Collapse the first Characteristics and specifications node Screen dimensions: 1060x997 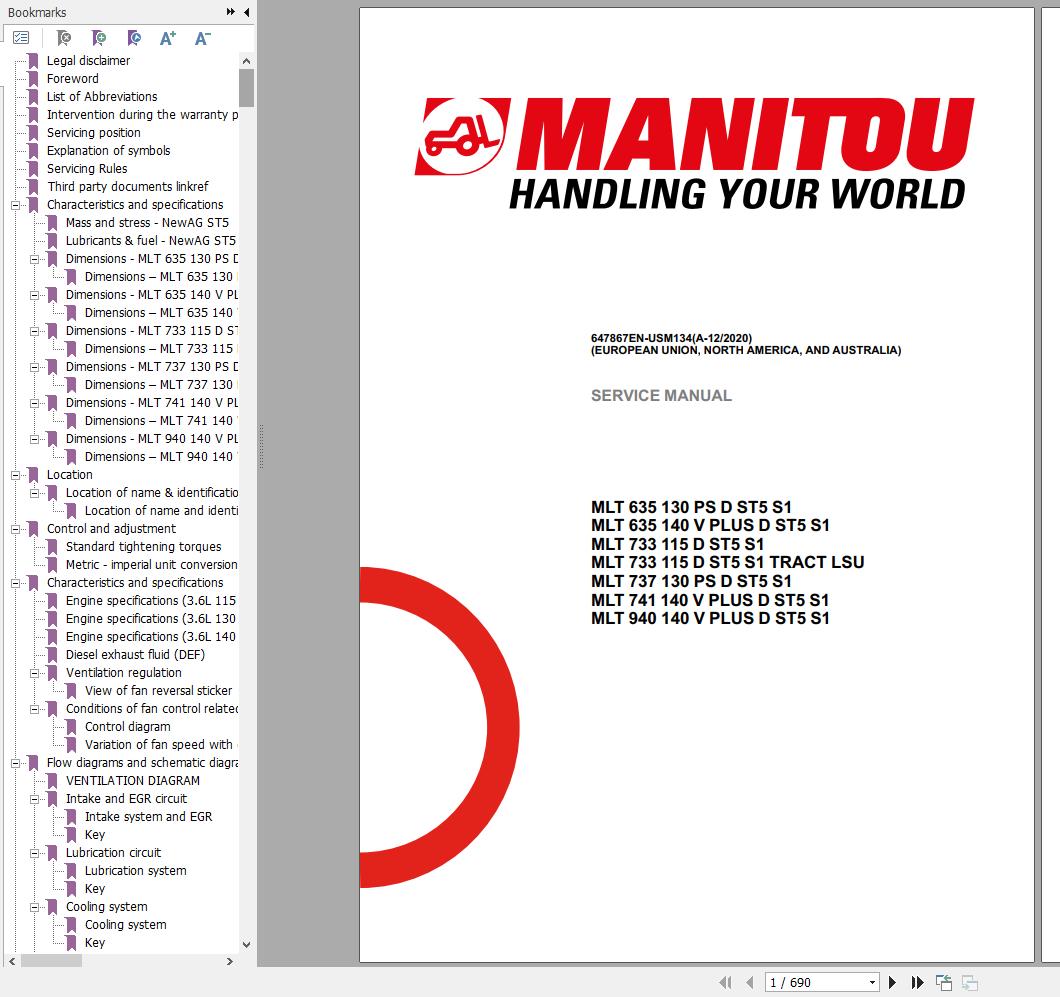(x=16, y=205)
